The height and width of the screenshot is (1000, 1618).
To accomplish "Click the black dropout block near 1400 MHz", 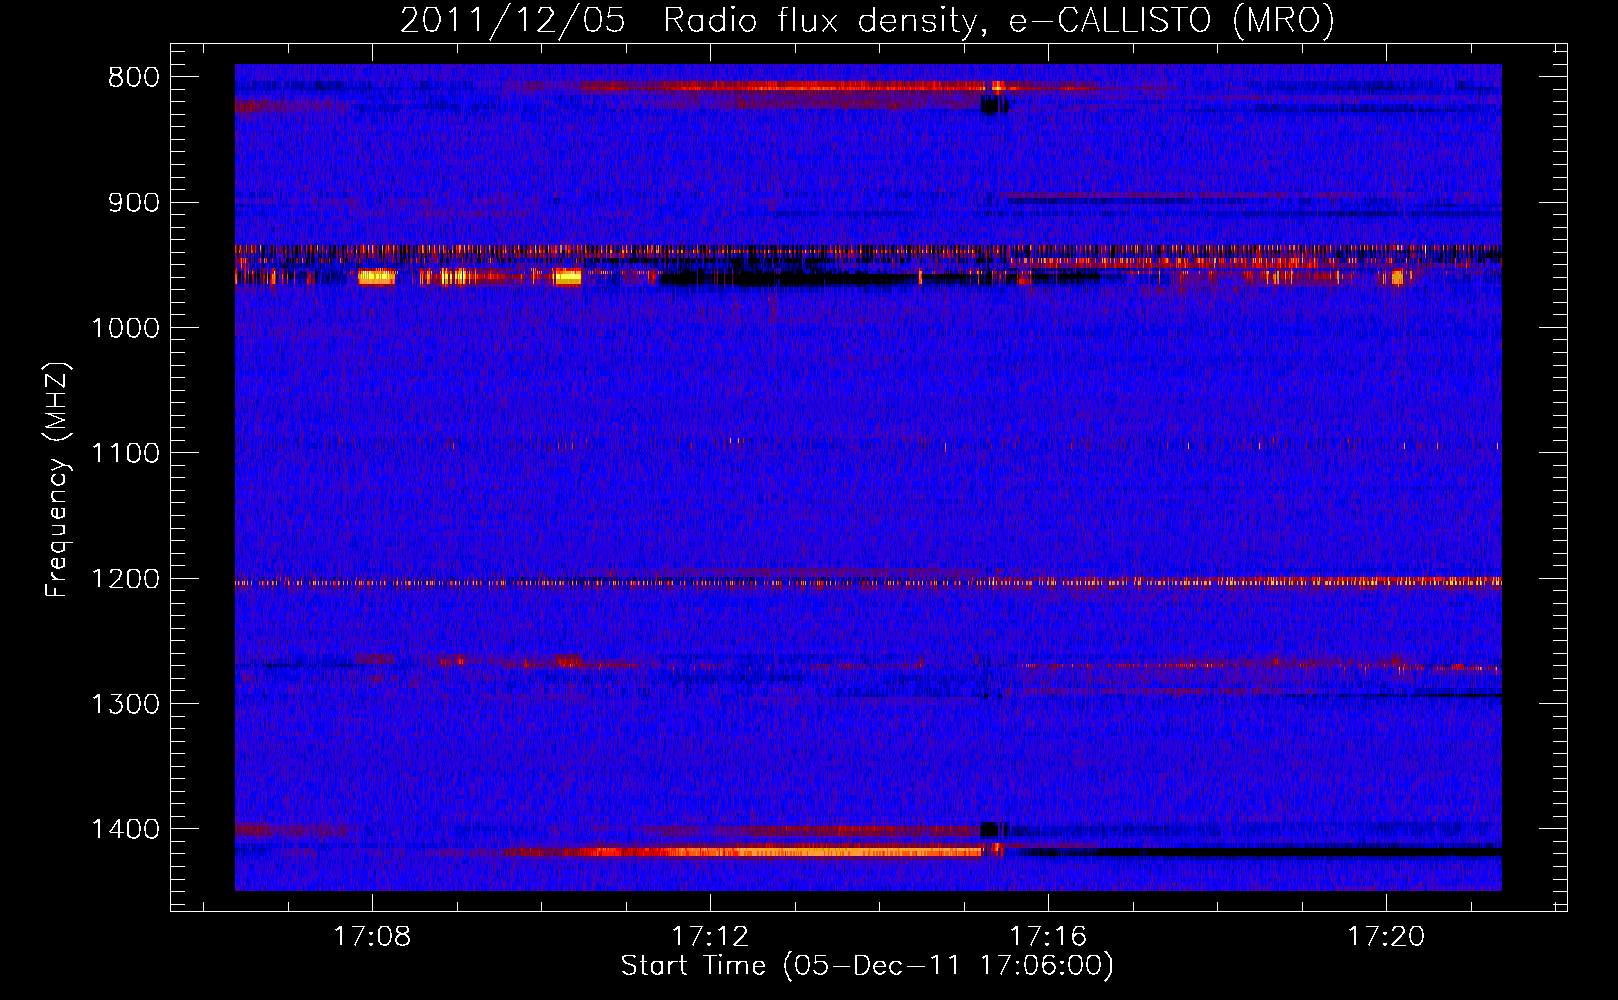I will pyautogui.click(x=992, y=828).
